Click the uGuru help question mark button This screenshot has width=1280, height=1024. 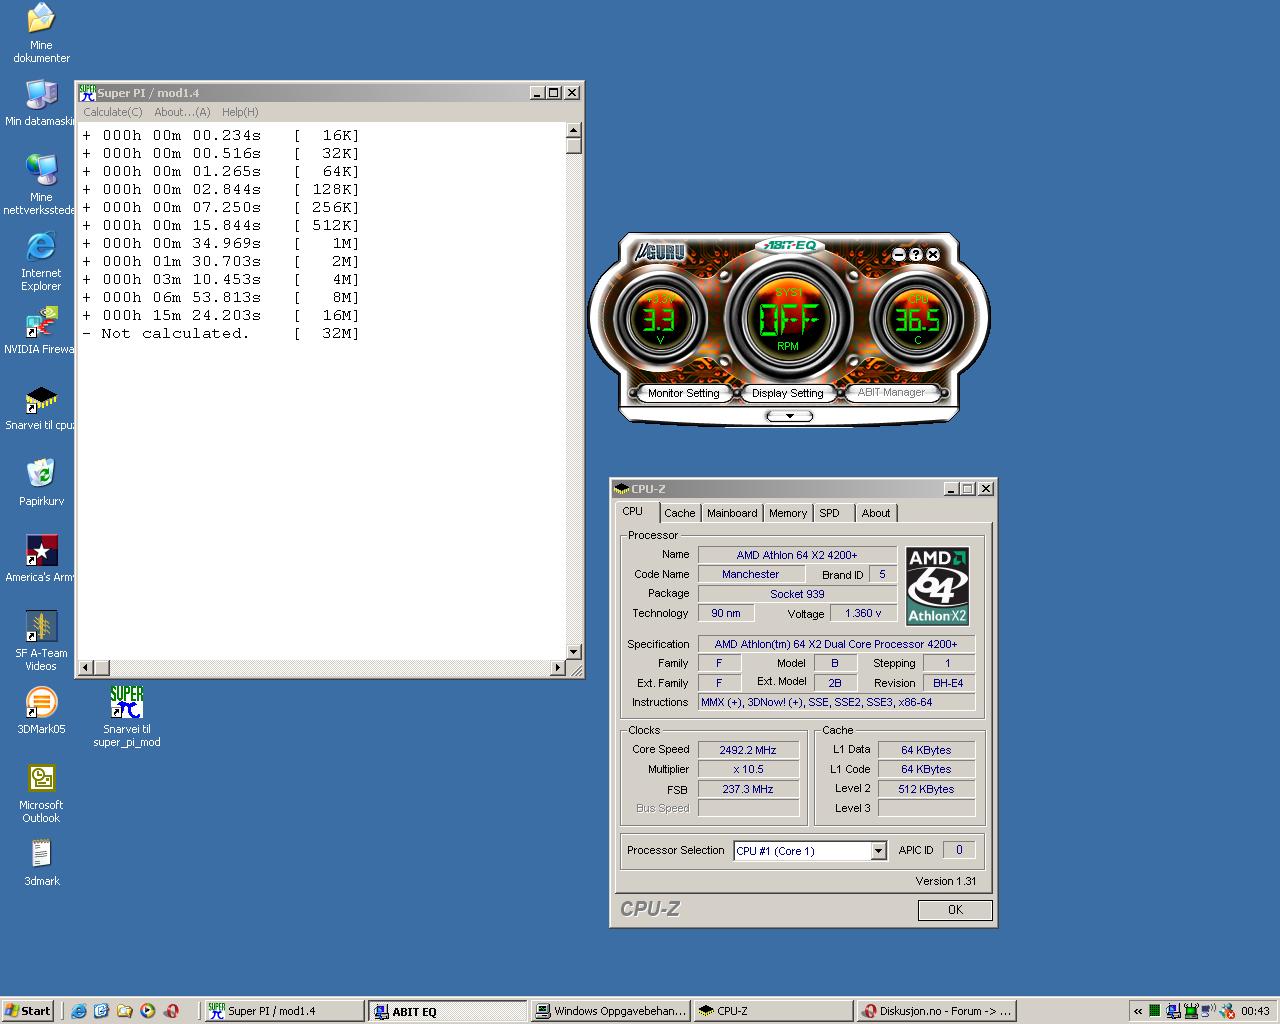pyautogui.click(x=915, y=255)
